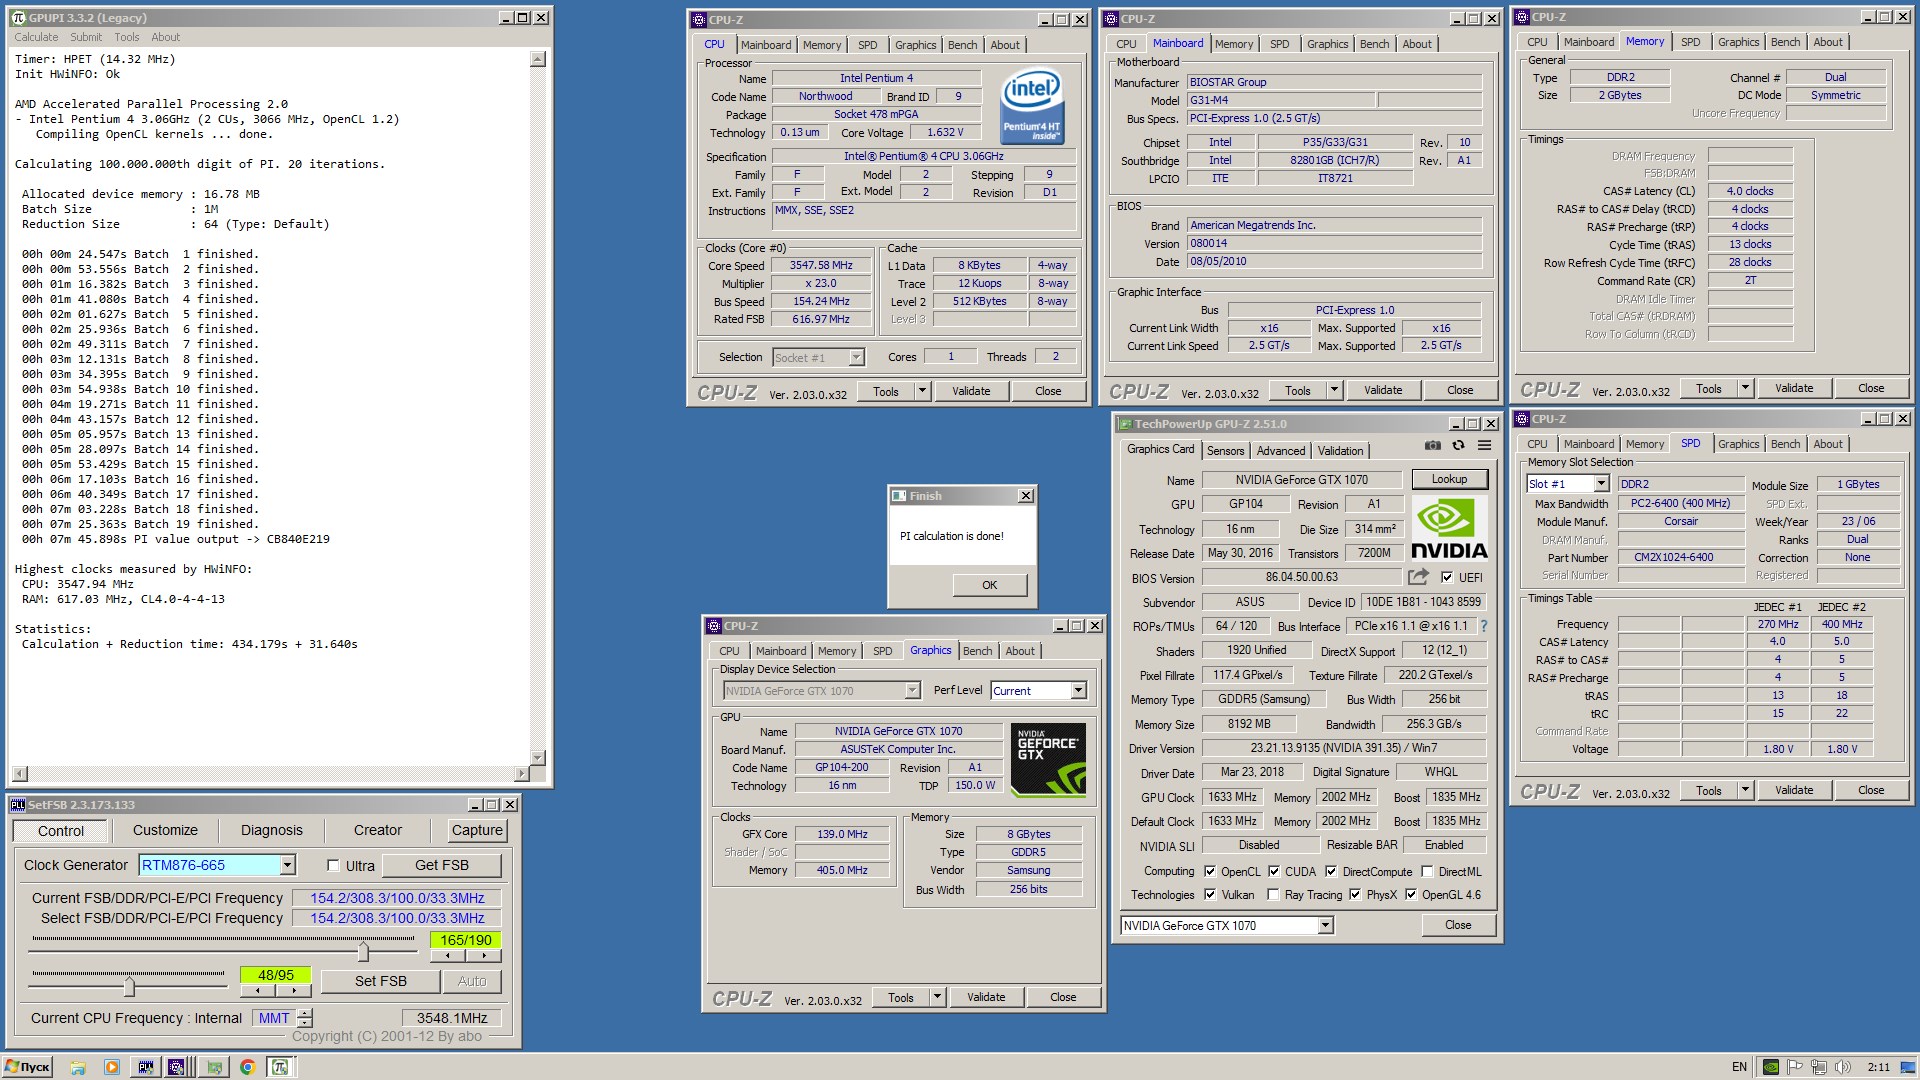
Task: Switch to the Sensors tab in GPU-Z
Action: [x=1225, y=451]
